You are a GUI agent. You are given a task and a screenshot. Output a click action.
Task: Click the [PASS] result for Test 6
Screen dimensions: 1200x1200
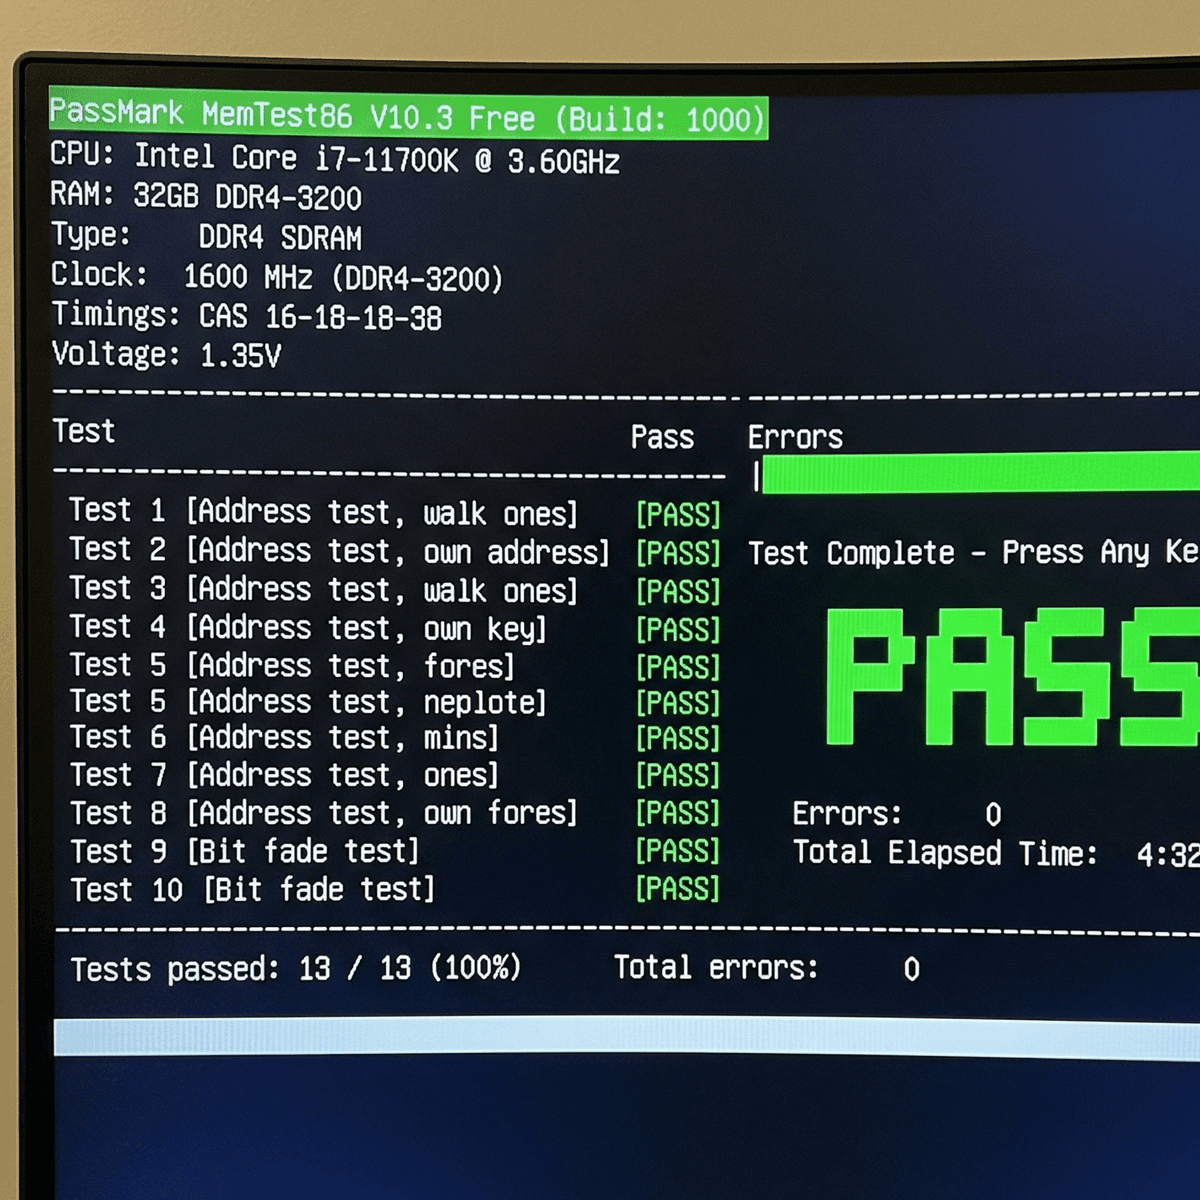click(678, 739)
